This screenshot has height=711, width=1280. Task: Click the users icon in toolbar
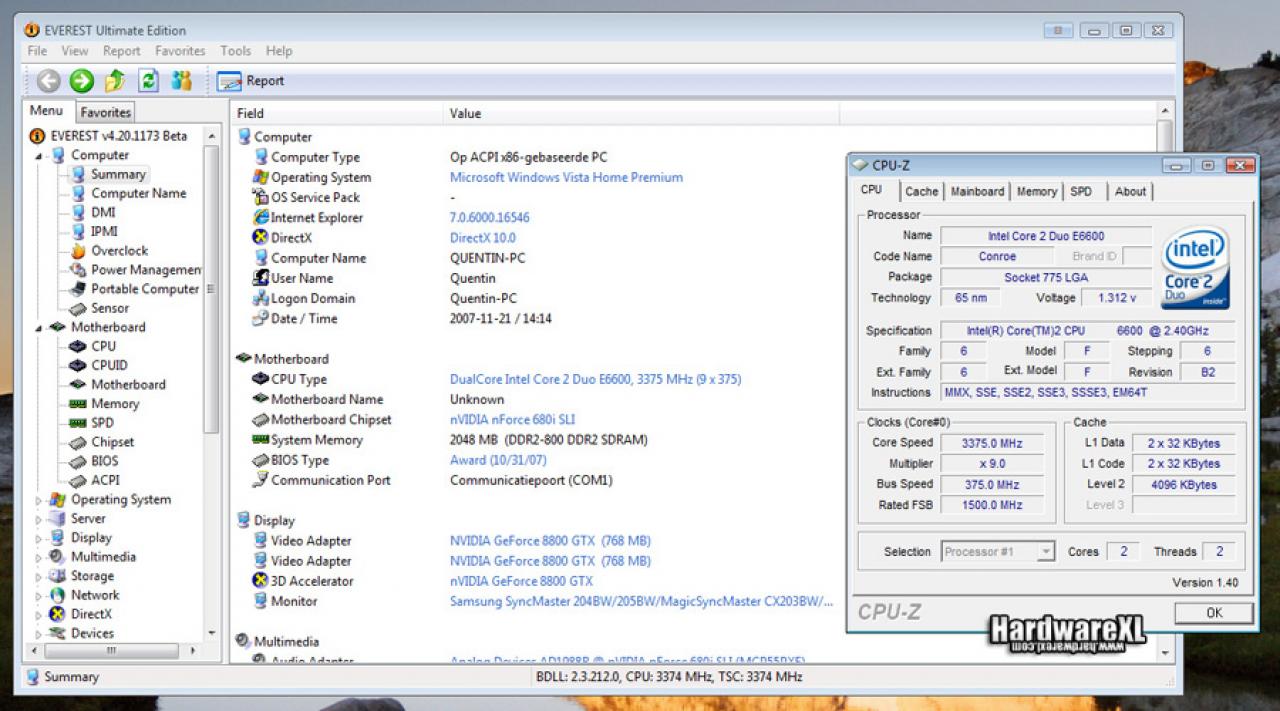(181, 81)
